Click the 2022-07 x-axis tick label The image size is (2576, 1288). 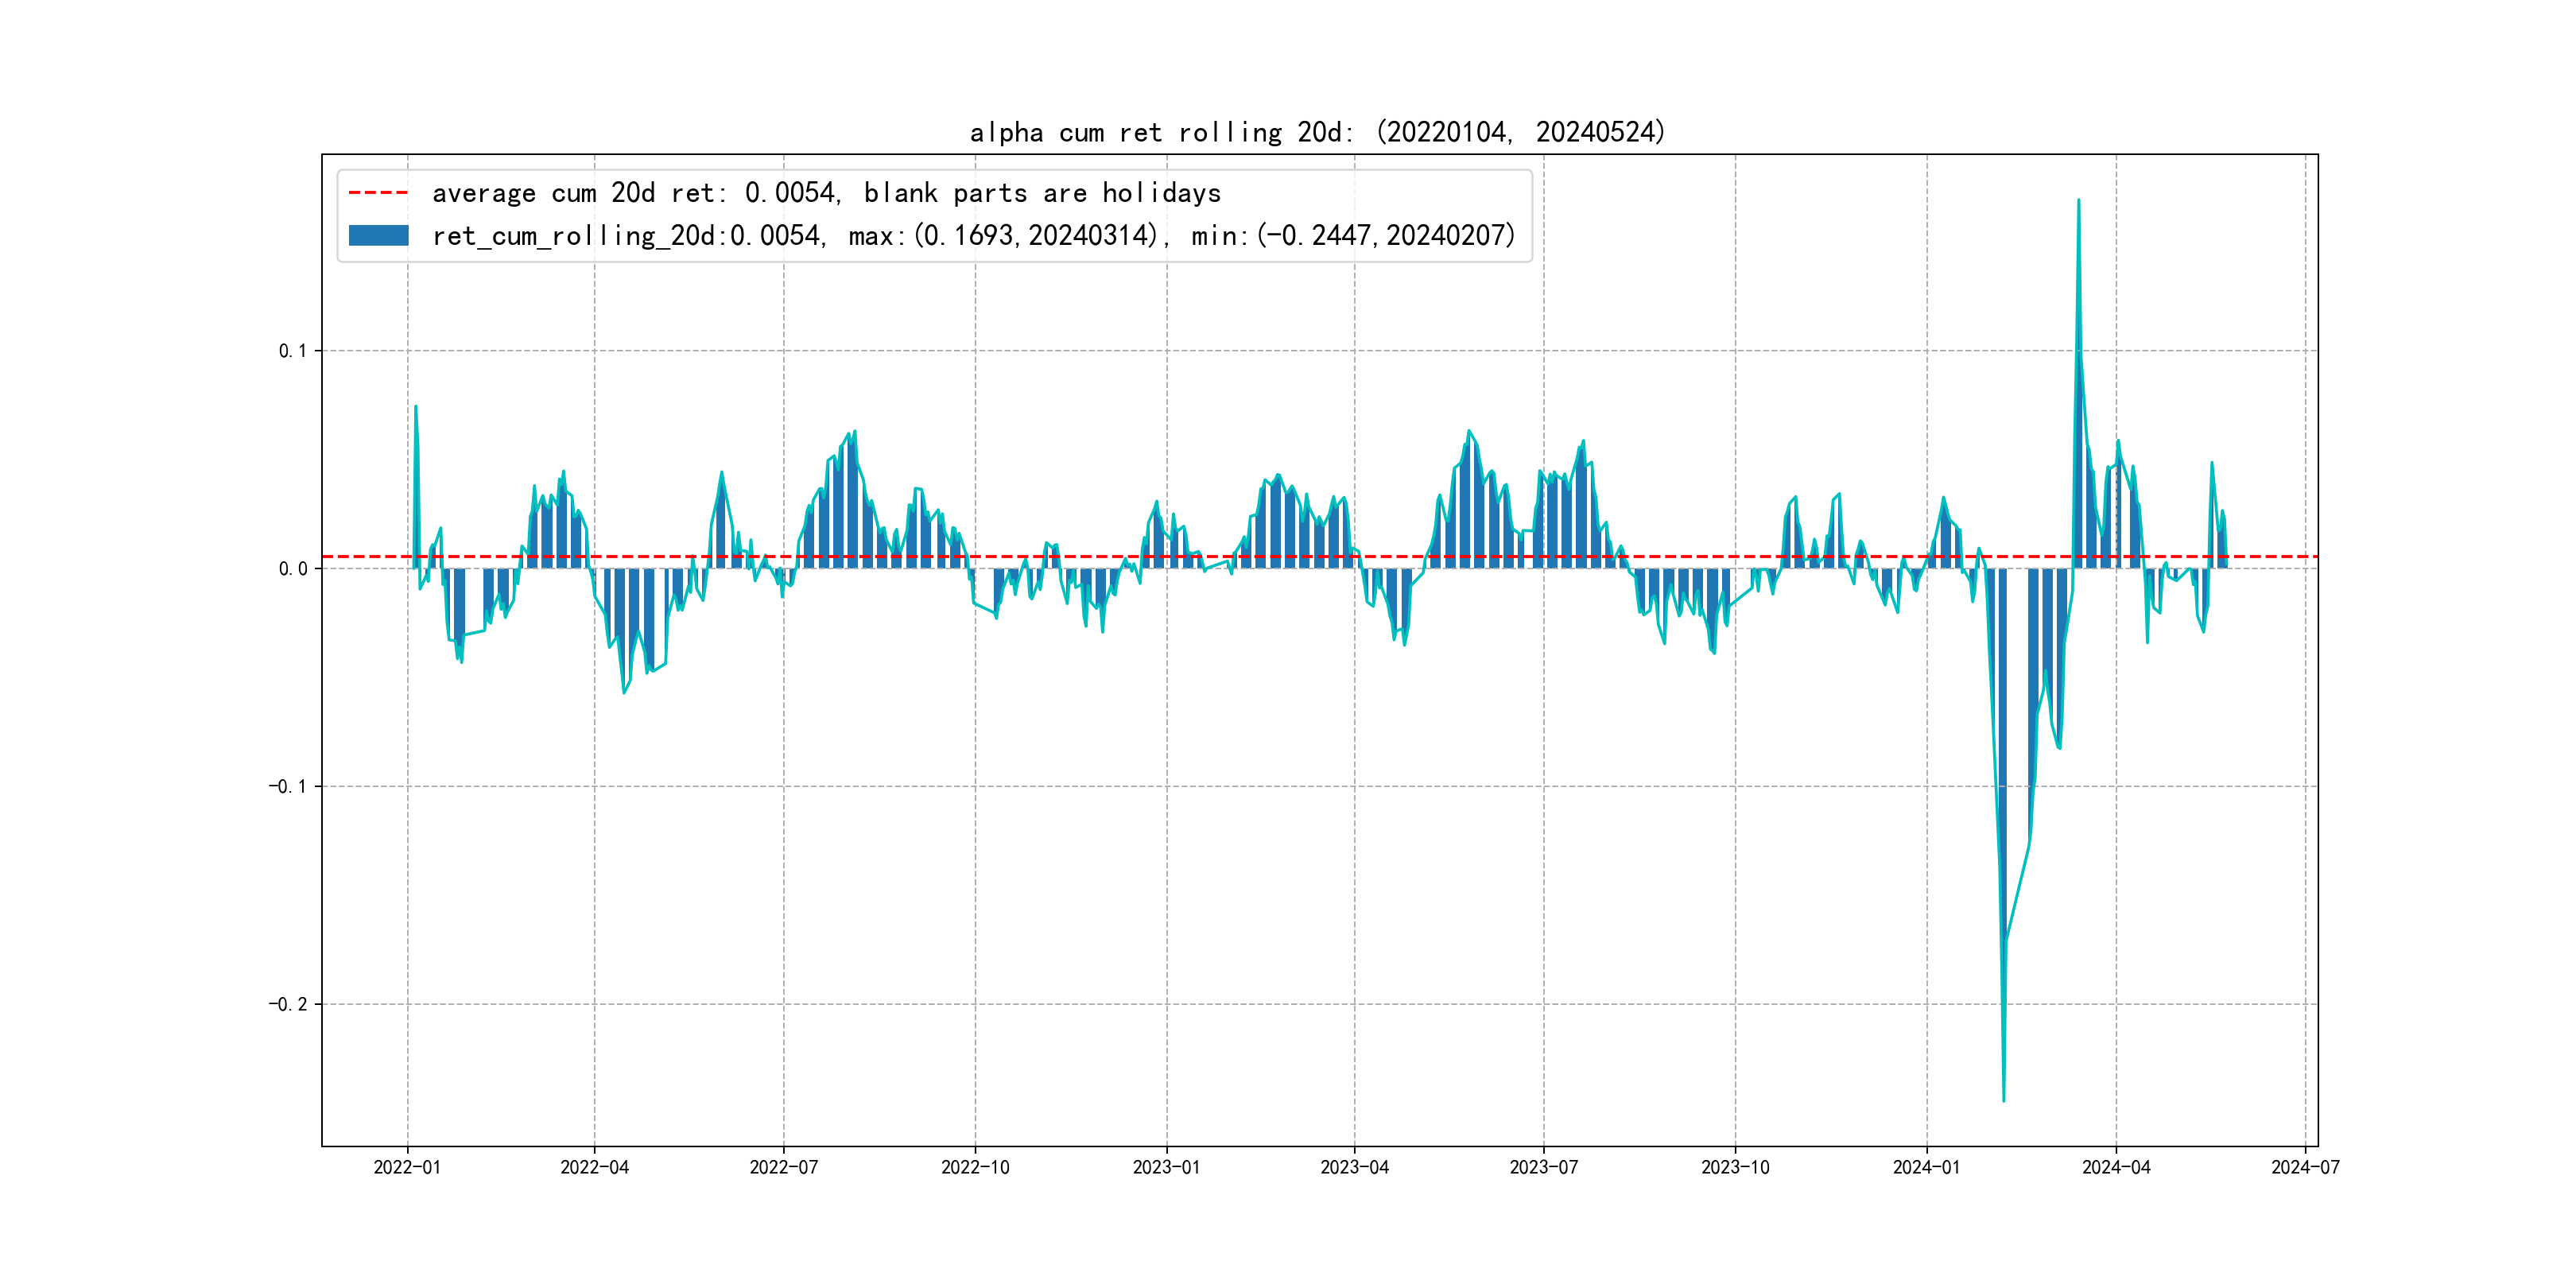tap(783, 1167)
